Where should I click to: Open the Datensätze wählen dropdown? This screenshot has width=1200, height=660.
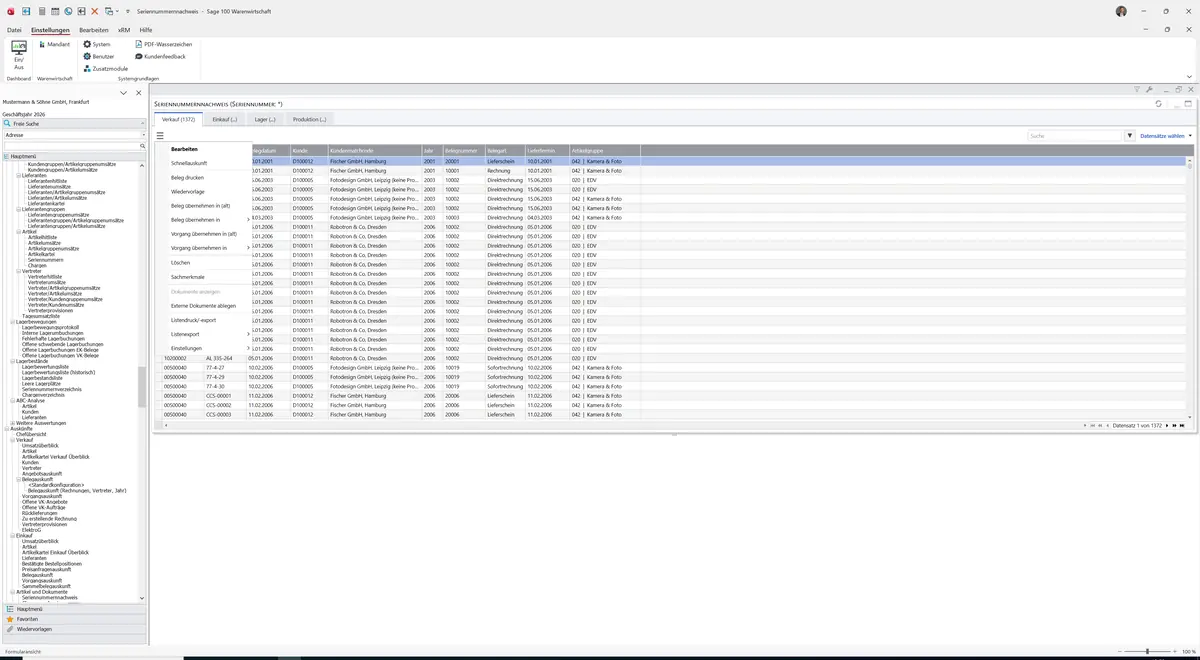pyautogui.click(x=1166, y=135)
